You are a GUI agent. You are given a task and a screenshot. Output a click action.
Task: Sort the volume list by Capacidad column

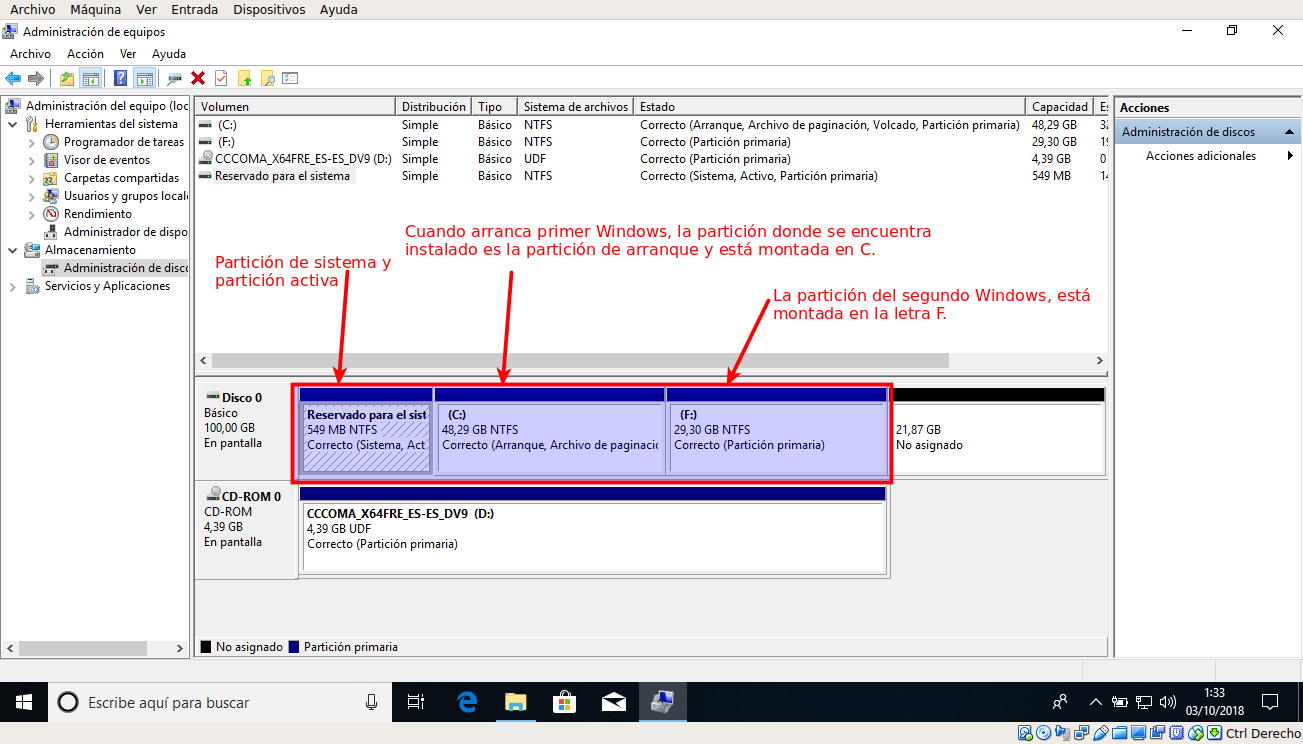pos(1059,107)
